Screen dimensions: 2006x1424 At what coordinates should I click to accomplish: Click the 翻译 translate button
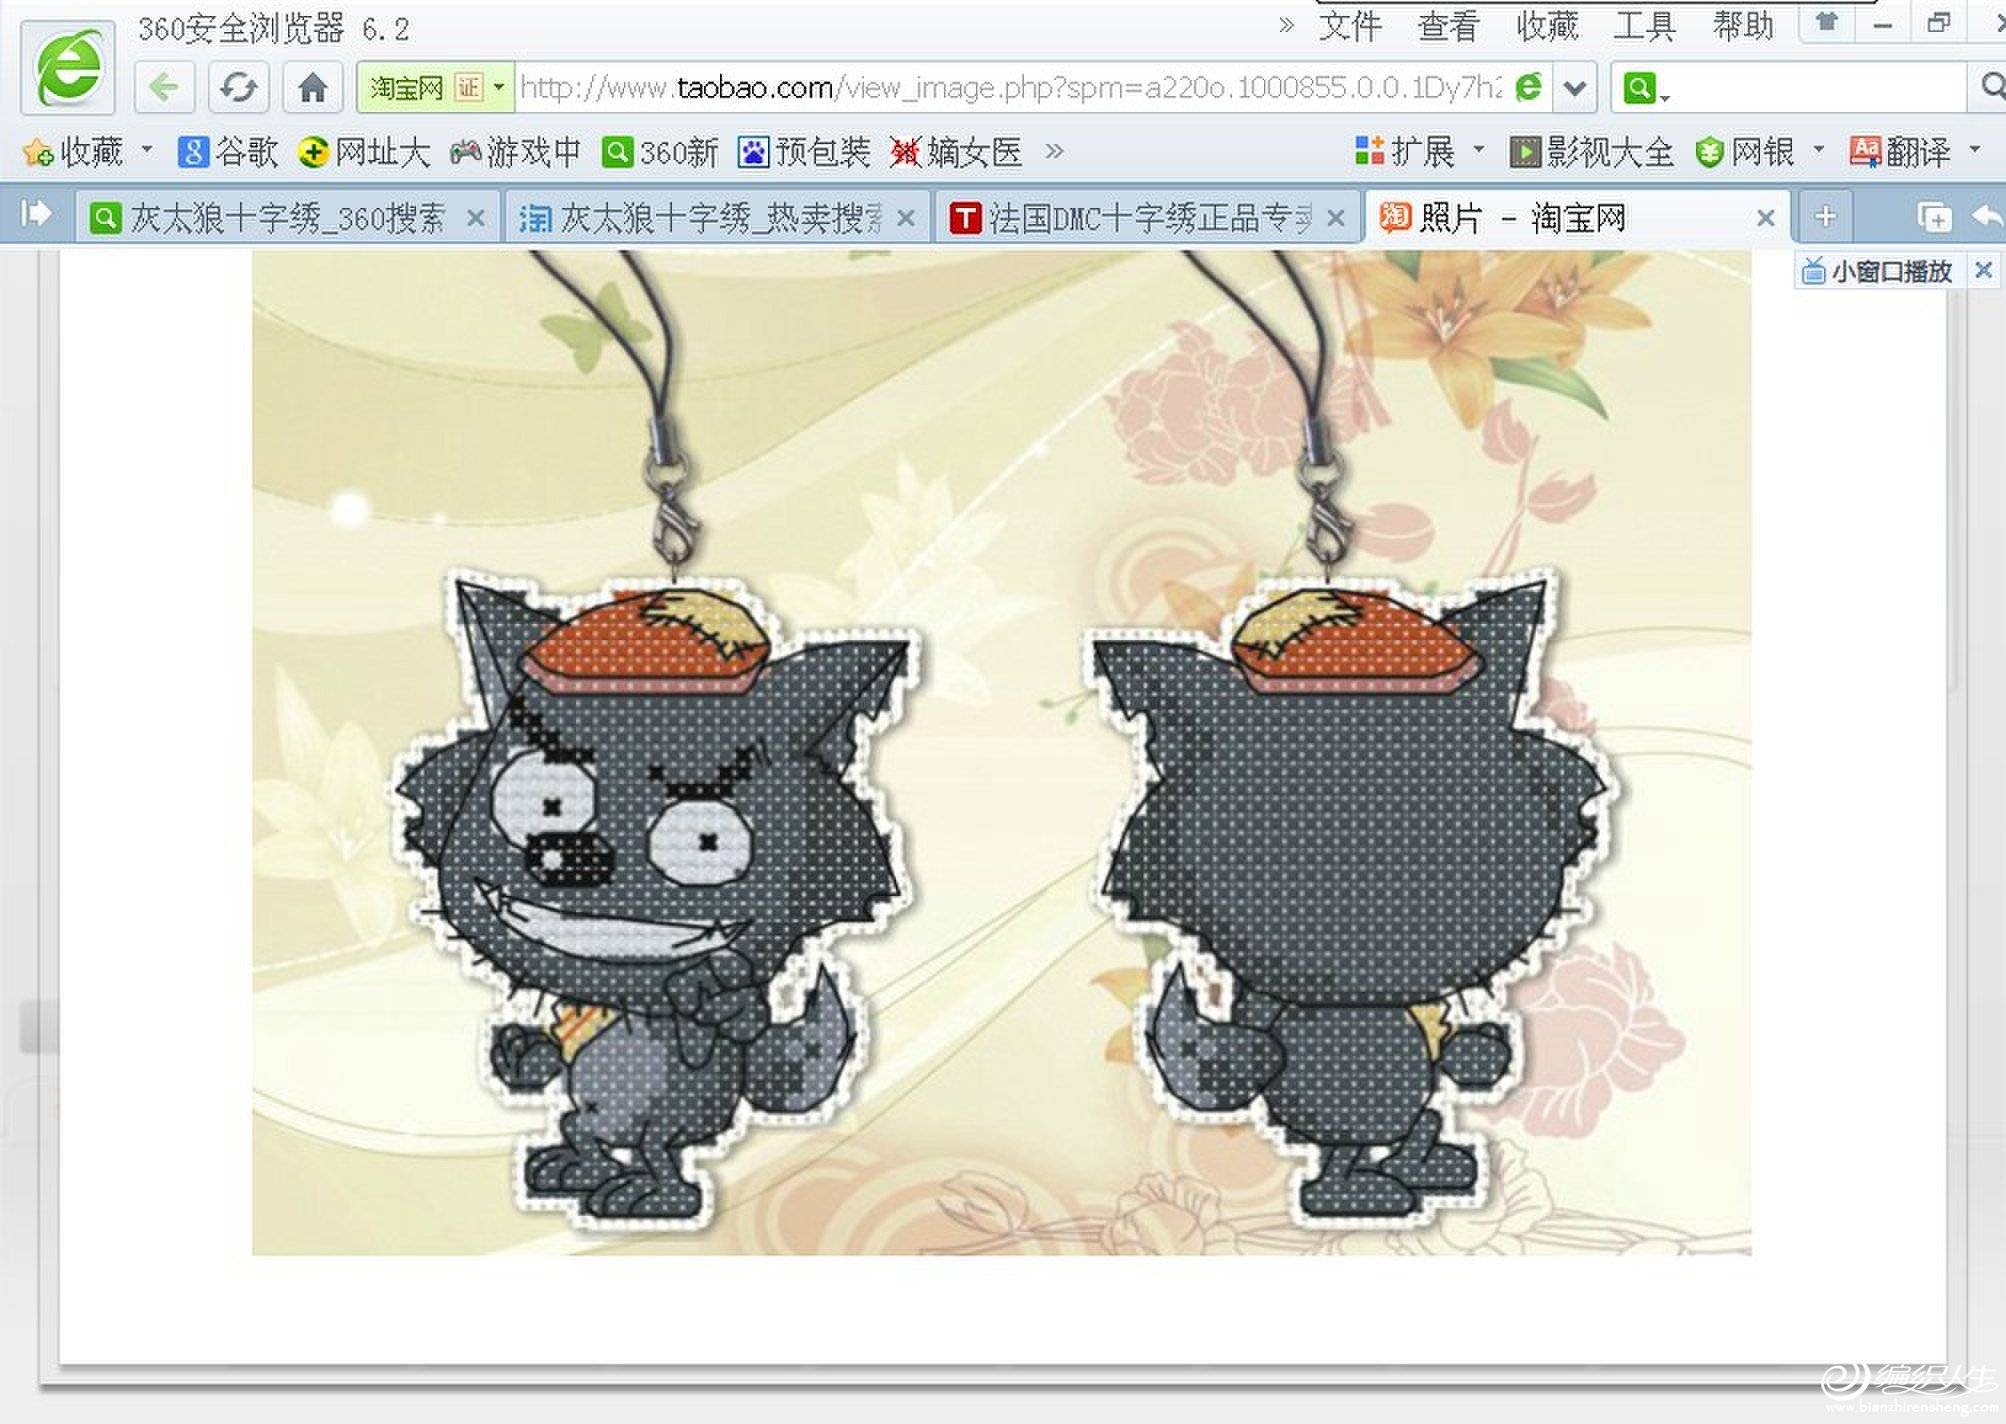click(x=1900, y=152)
